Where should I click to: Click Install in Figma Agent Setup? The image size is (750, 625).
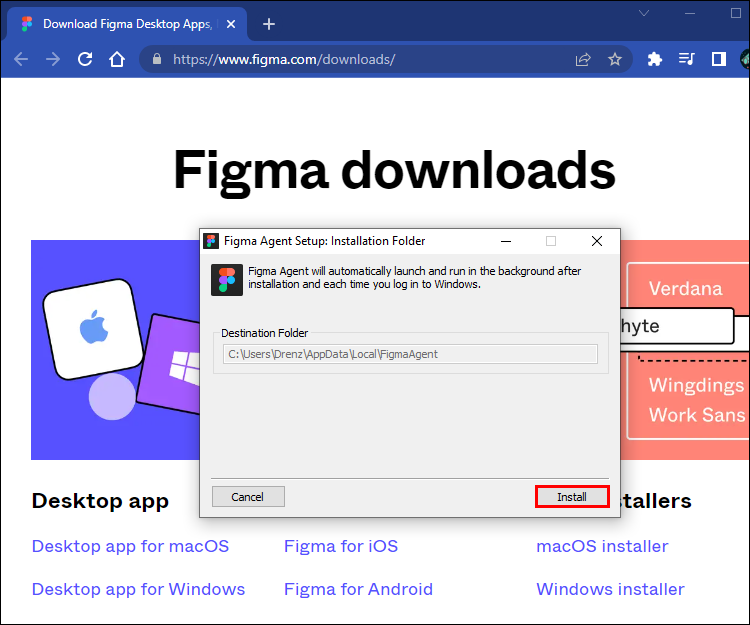[x=572, y=497]
